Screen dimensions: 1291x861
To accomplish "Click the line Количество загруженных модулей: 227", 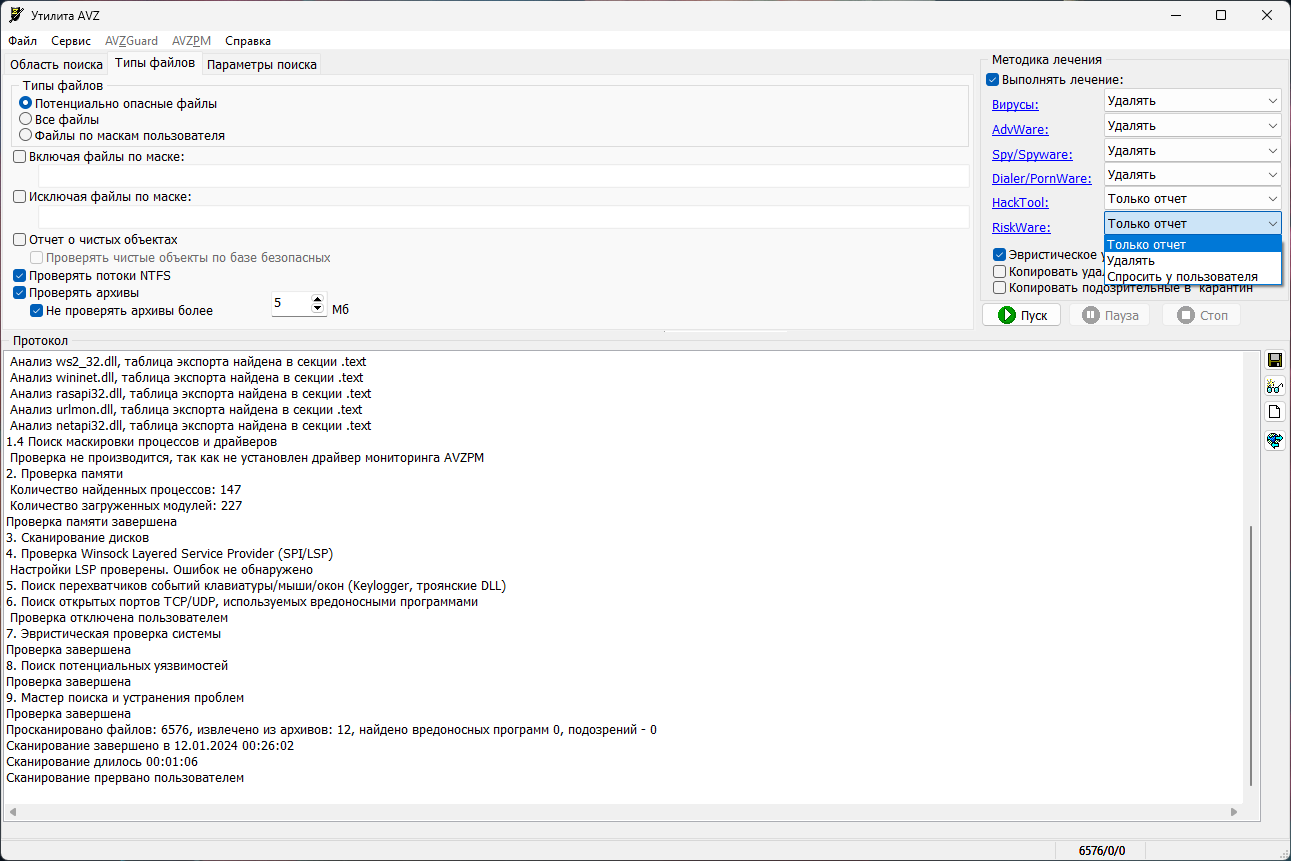I will point(126,506).
